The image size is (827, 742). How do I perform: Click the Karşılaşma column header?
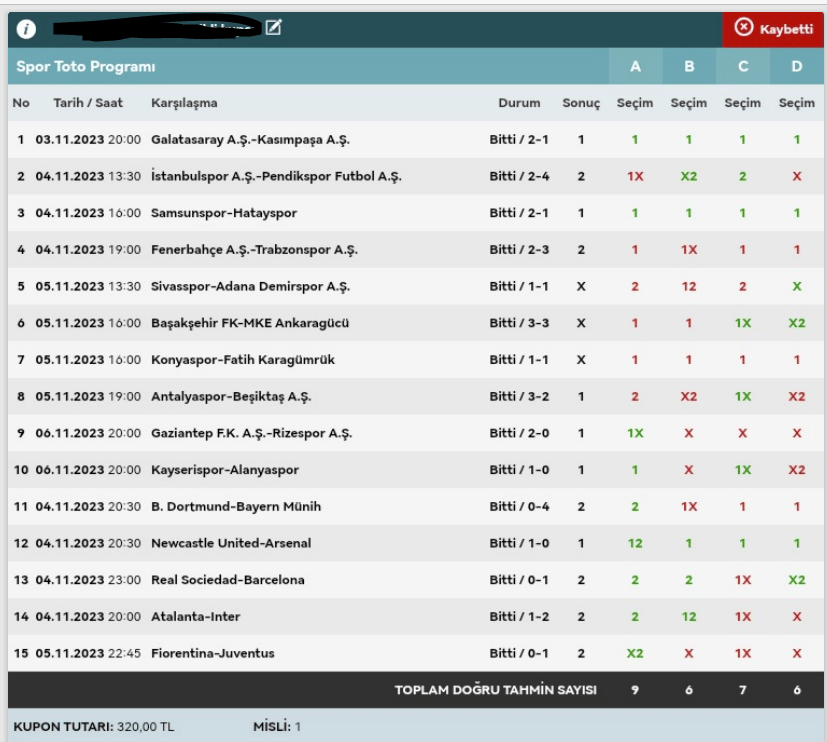pyautogui.click(x=184, y=103)
